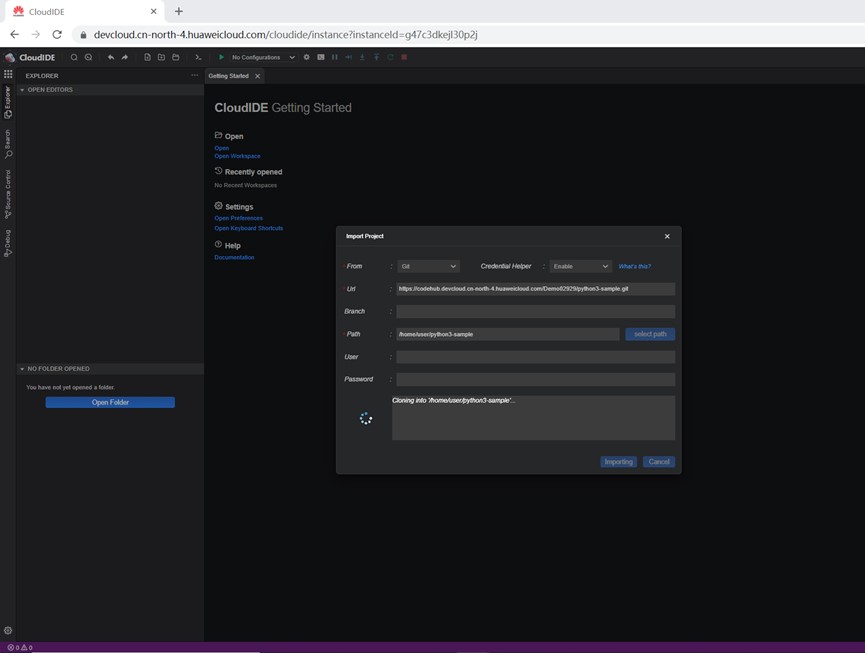Collapse the No Folder Opened section
Viewport: 865px width, 653px height.
(57, 369)
